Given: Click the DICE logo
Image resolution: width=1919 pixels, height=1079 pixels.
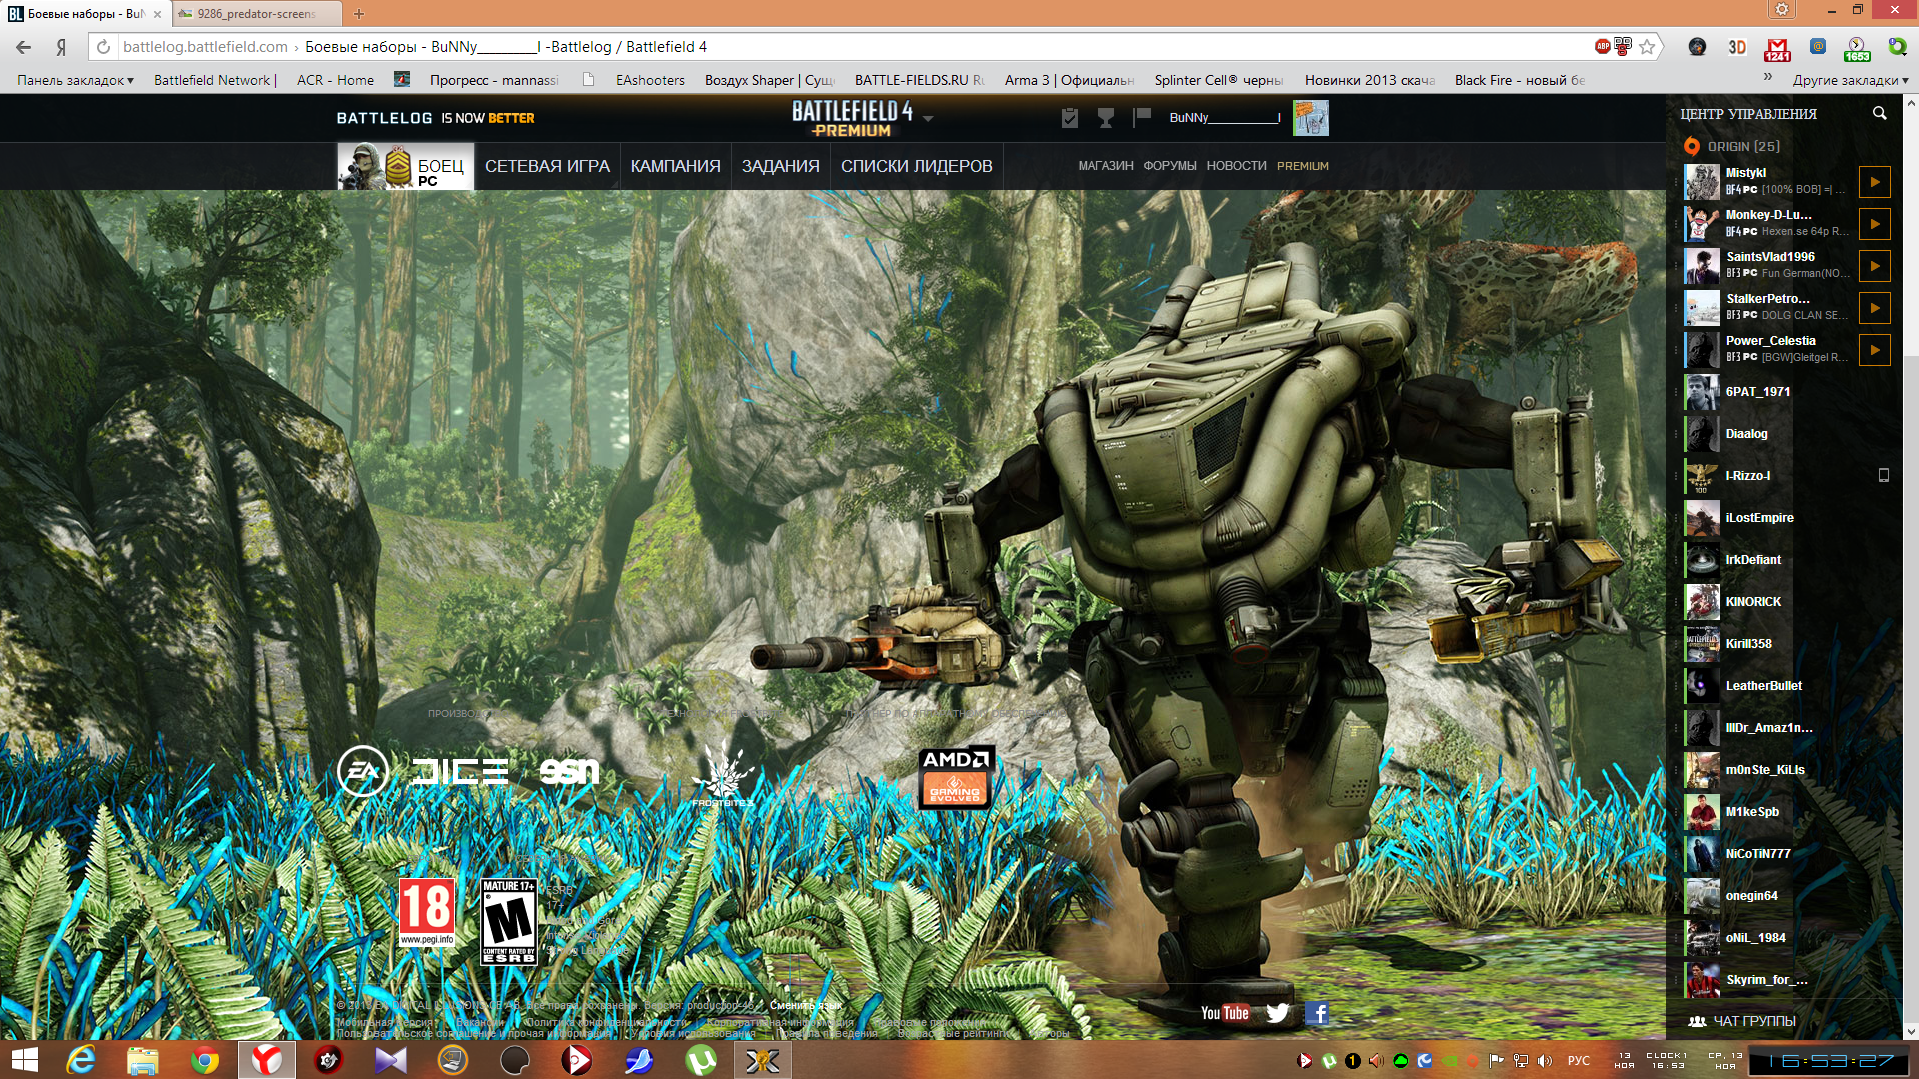Looking at the screenshot, I should 460,771.
